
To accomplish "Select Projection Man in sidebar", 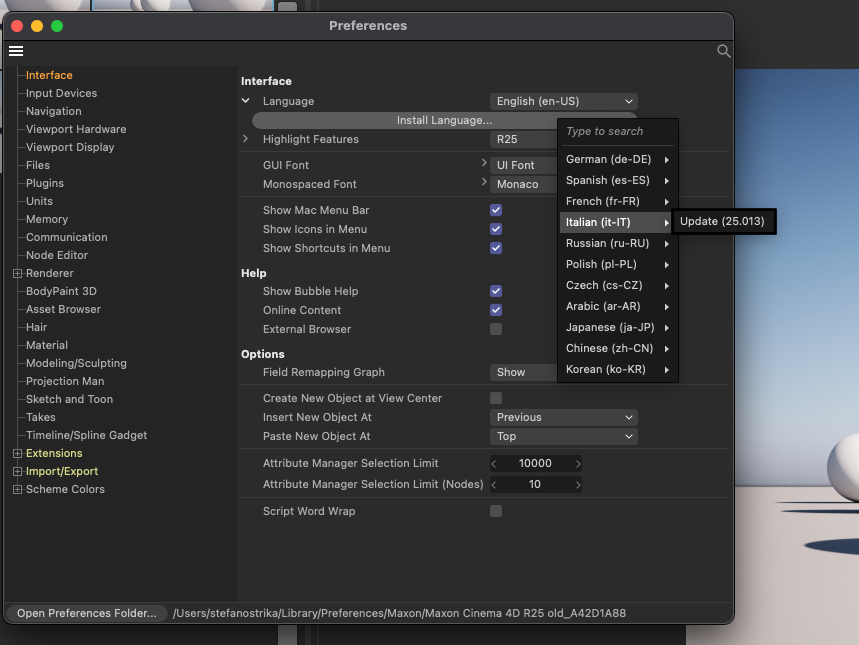I will click(x=65, y=381).
